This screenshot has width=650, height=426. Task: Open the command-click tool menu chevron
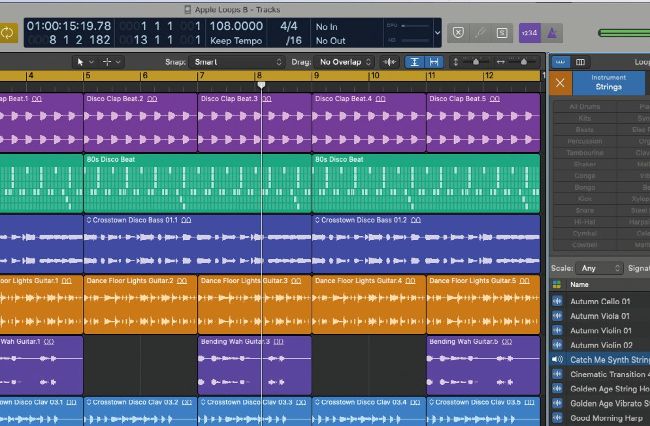[118, 62]
